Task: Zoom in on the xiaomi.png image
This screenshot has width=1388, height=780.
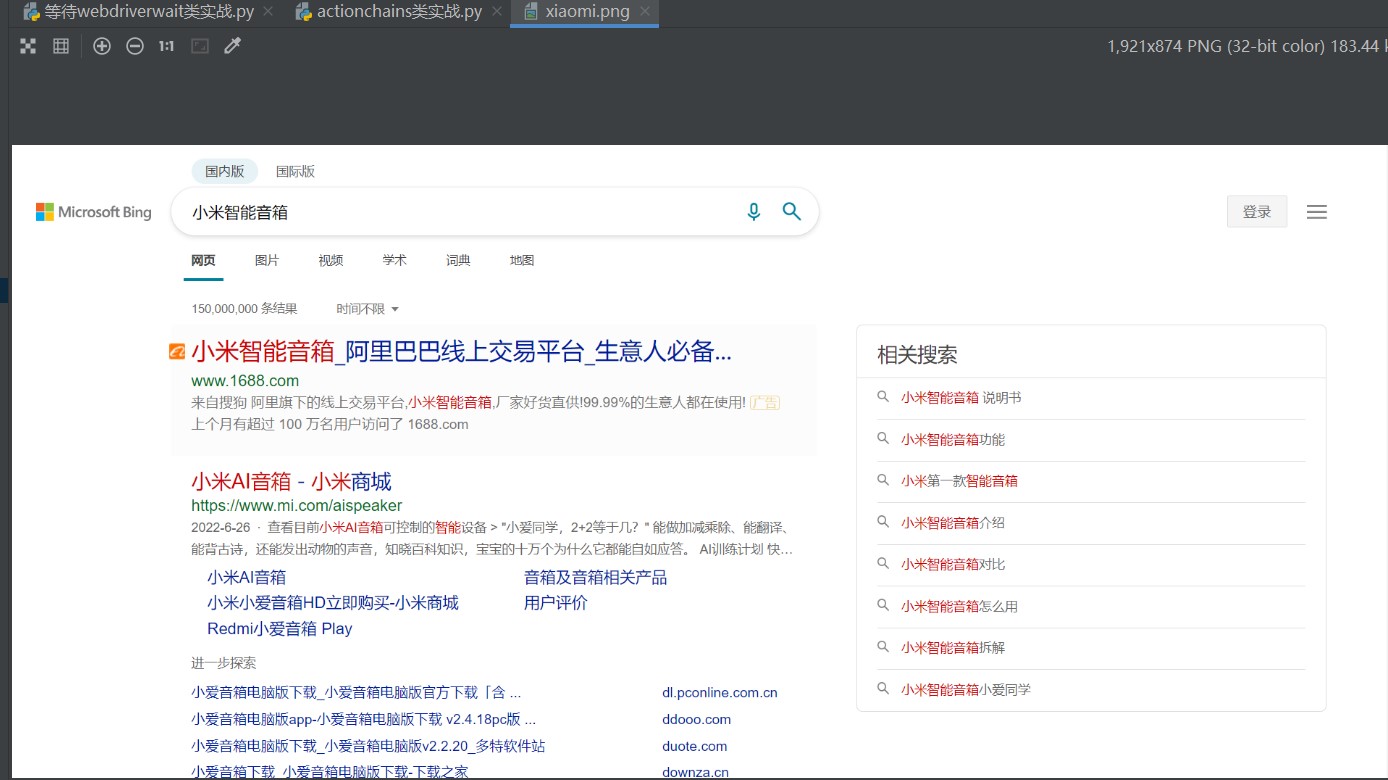Action: [102, 46]
